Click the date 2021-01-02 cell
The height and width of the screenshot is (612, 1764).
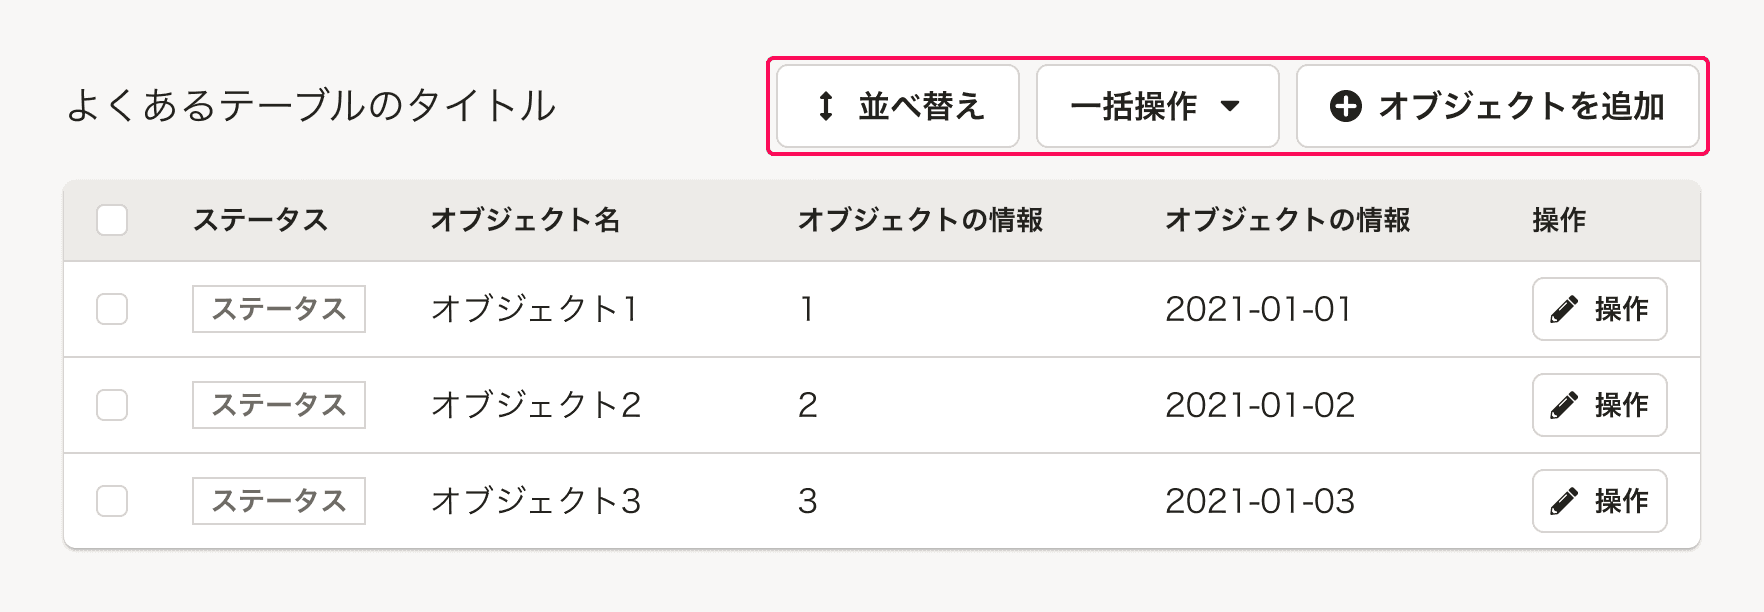1259,405
